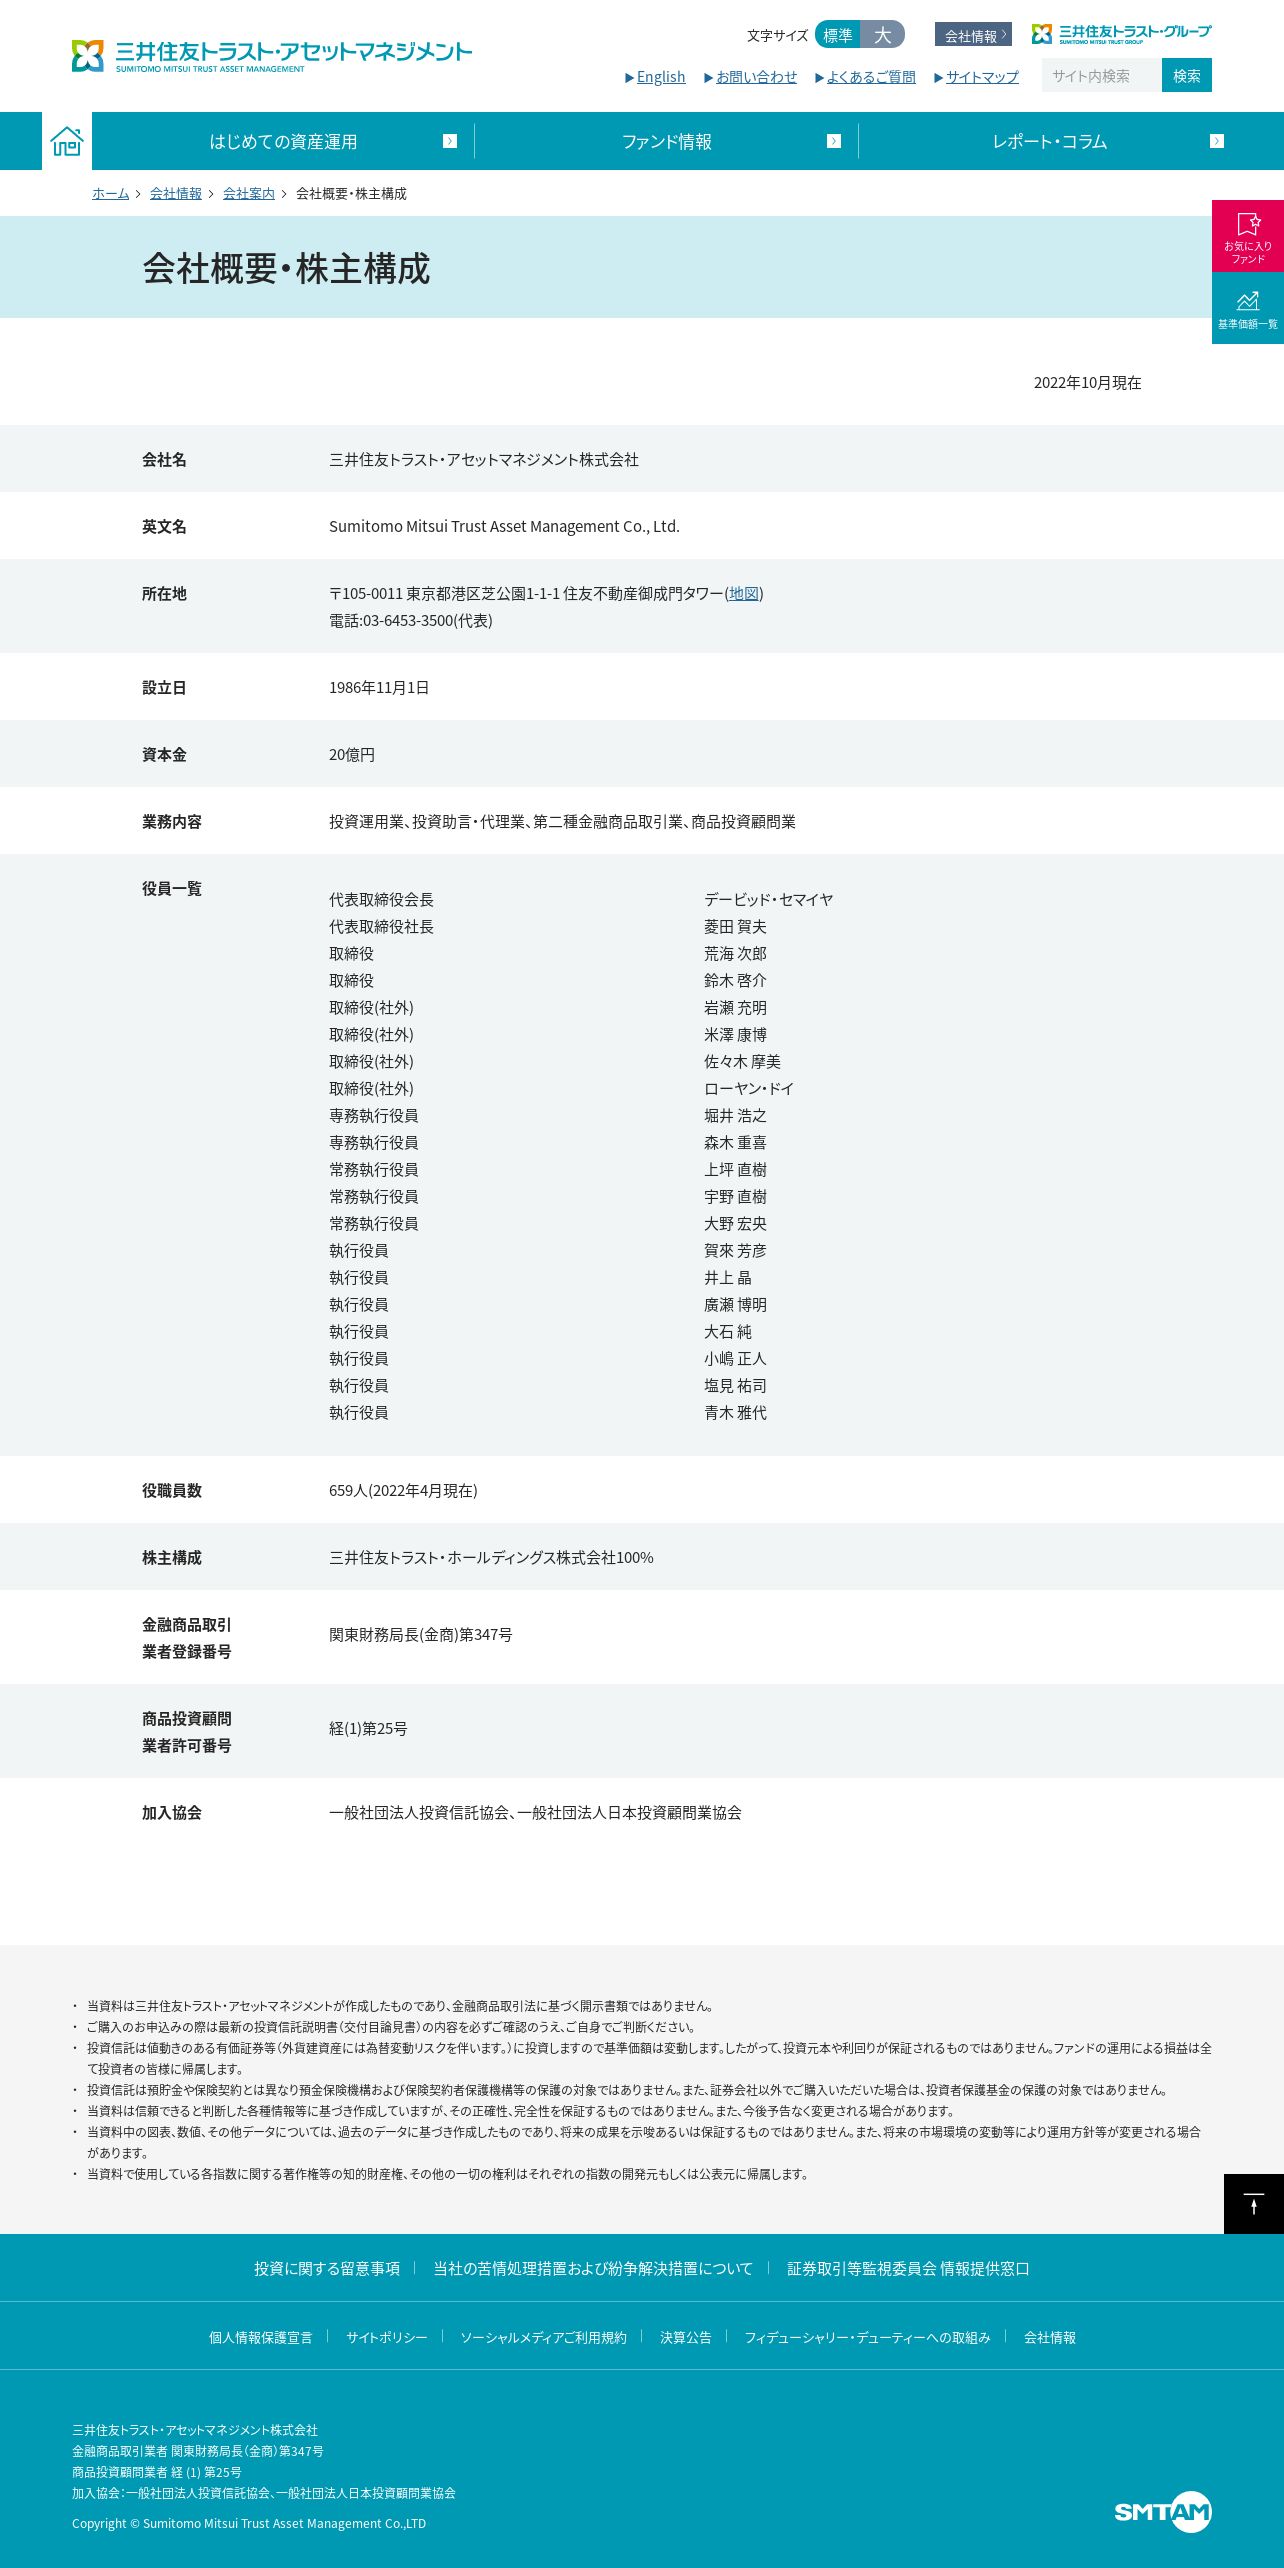Go to 会社案内 in the breadcrumb
1284x2568 pixels.
click(x=249, y=194)
